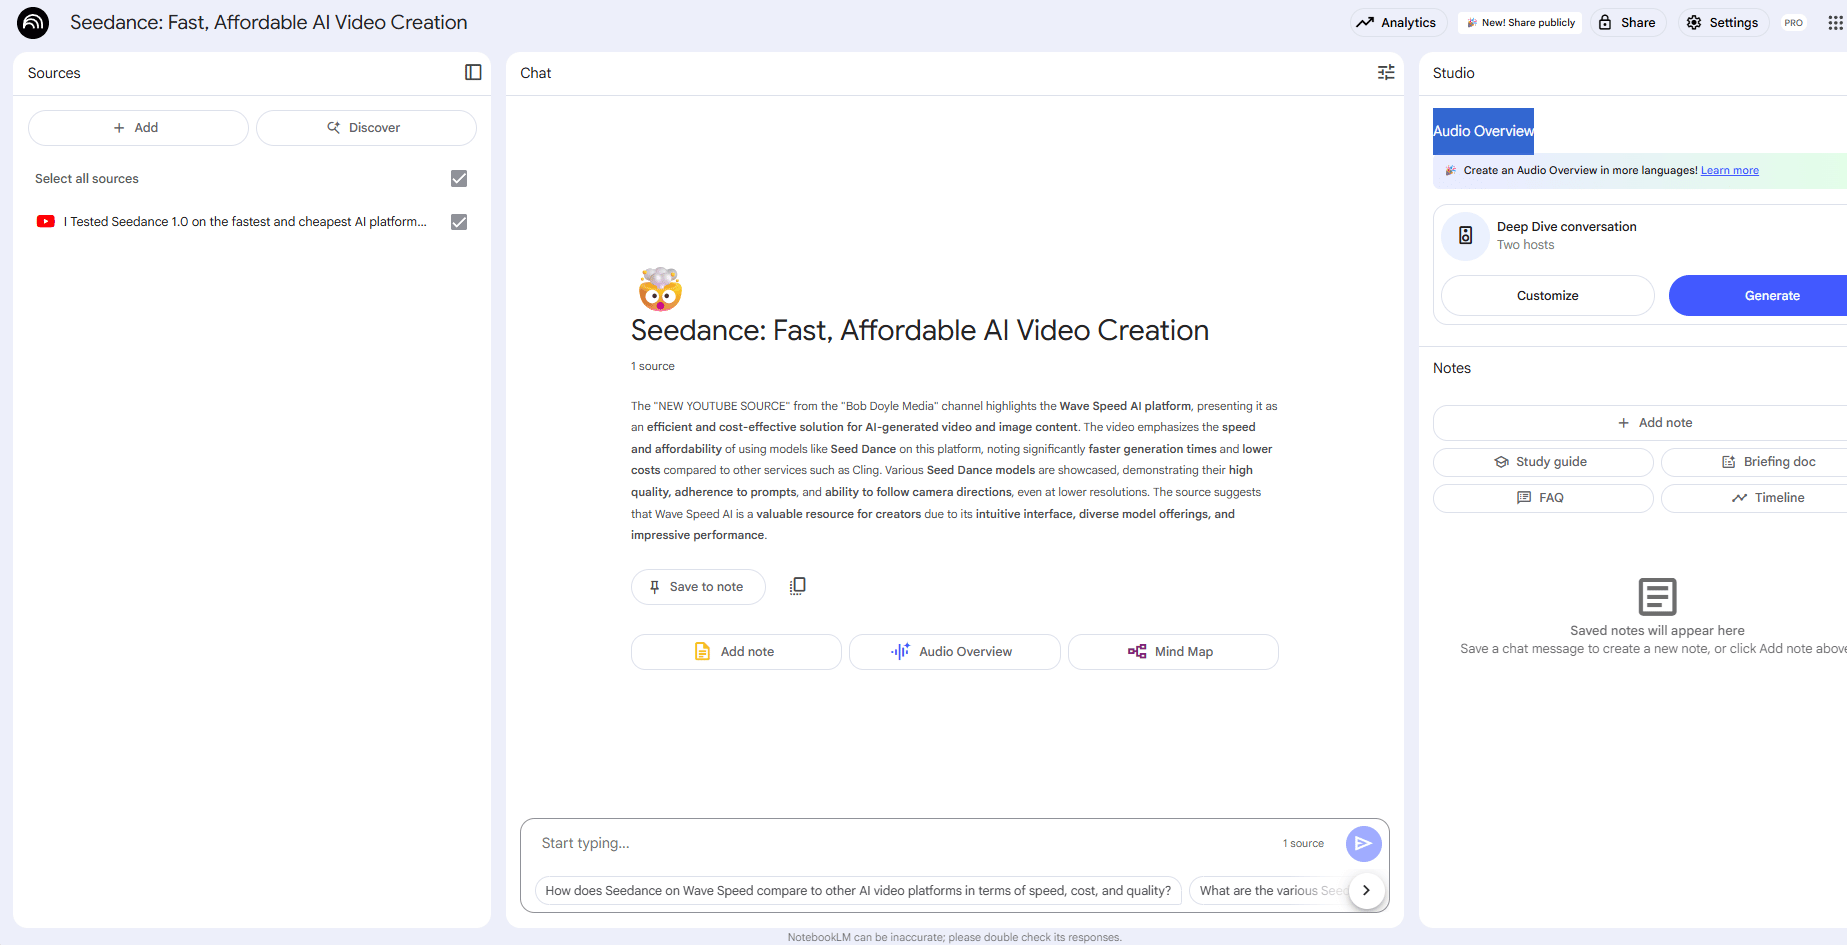Select 'What are the various' suggested question
Image resolution: width=1847 pixels, height=945 pixels.
pos(1268,891)
